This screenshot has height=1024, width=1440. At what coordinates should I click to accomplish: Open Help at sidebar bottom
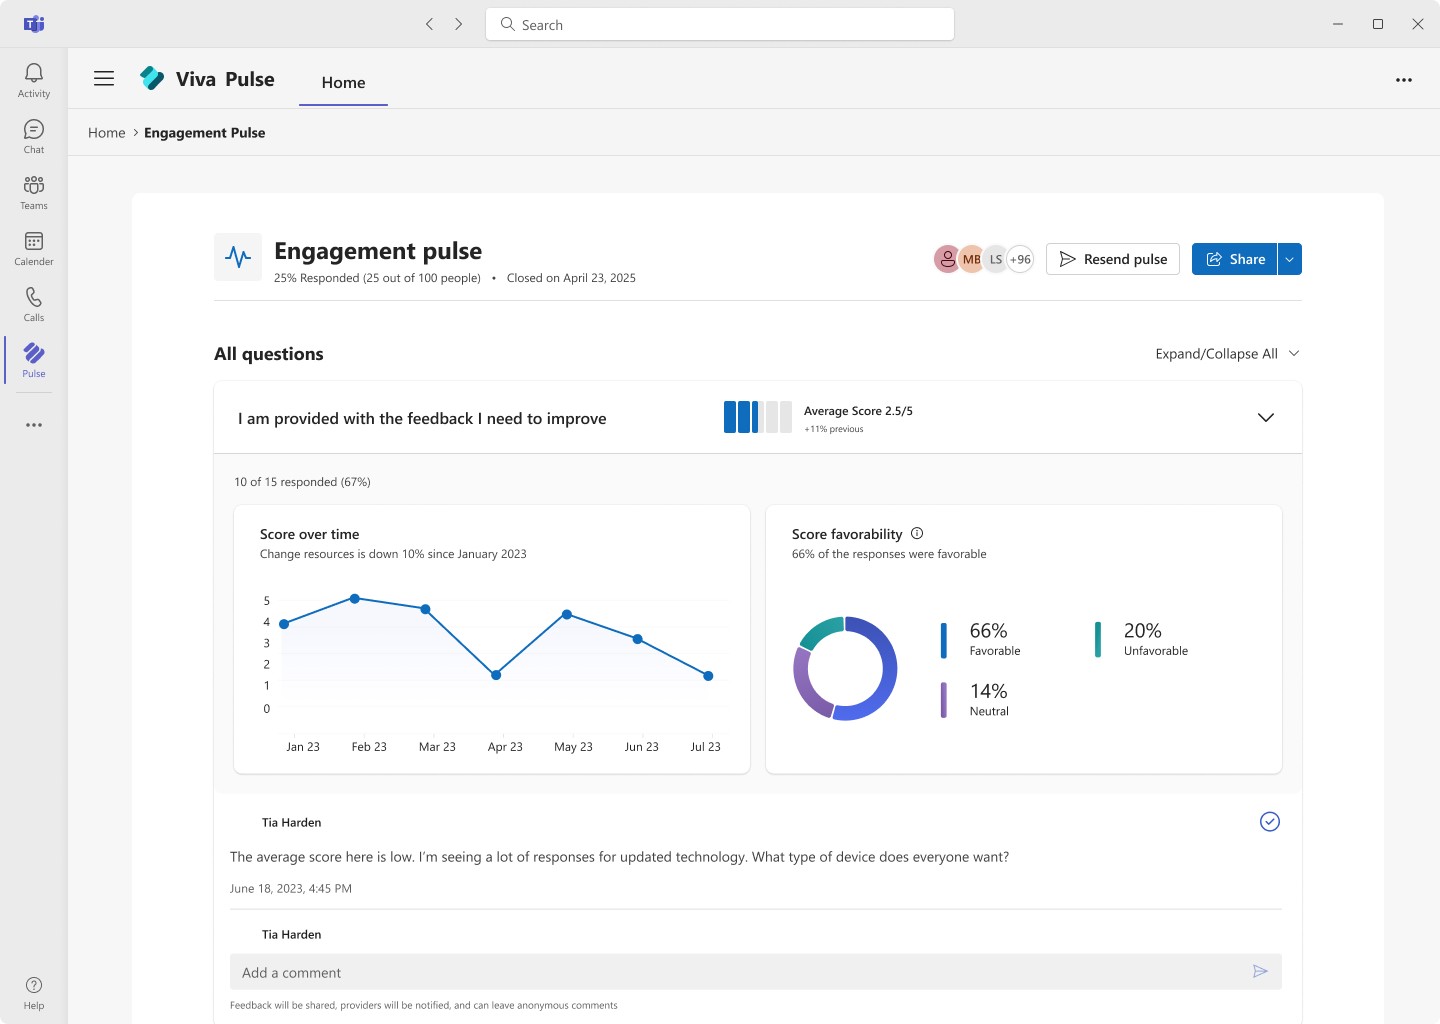coord(34,993)
